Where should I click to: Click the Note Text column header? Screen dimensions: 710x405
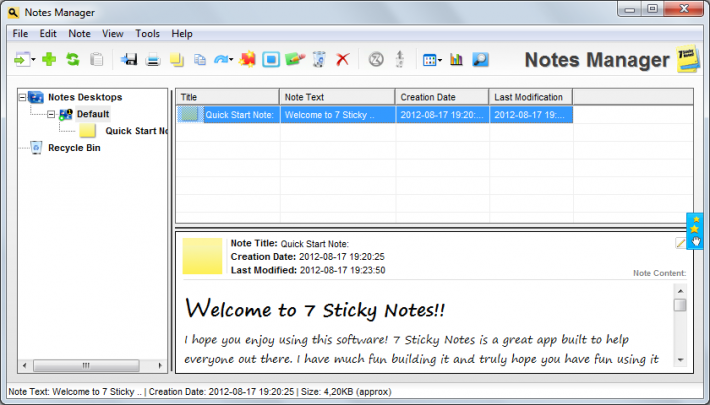337,97
